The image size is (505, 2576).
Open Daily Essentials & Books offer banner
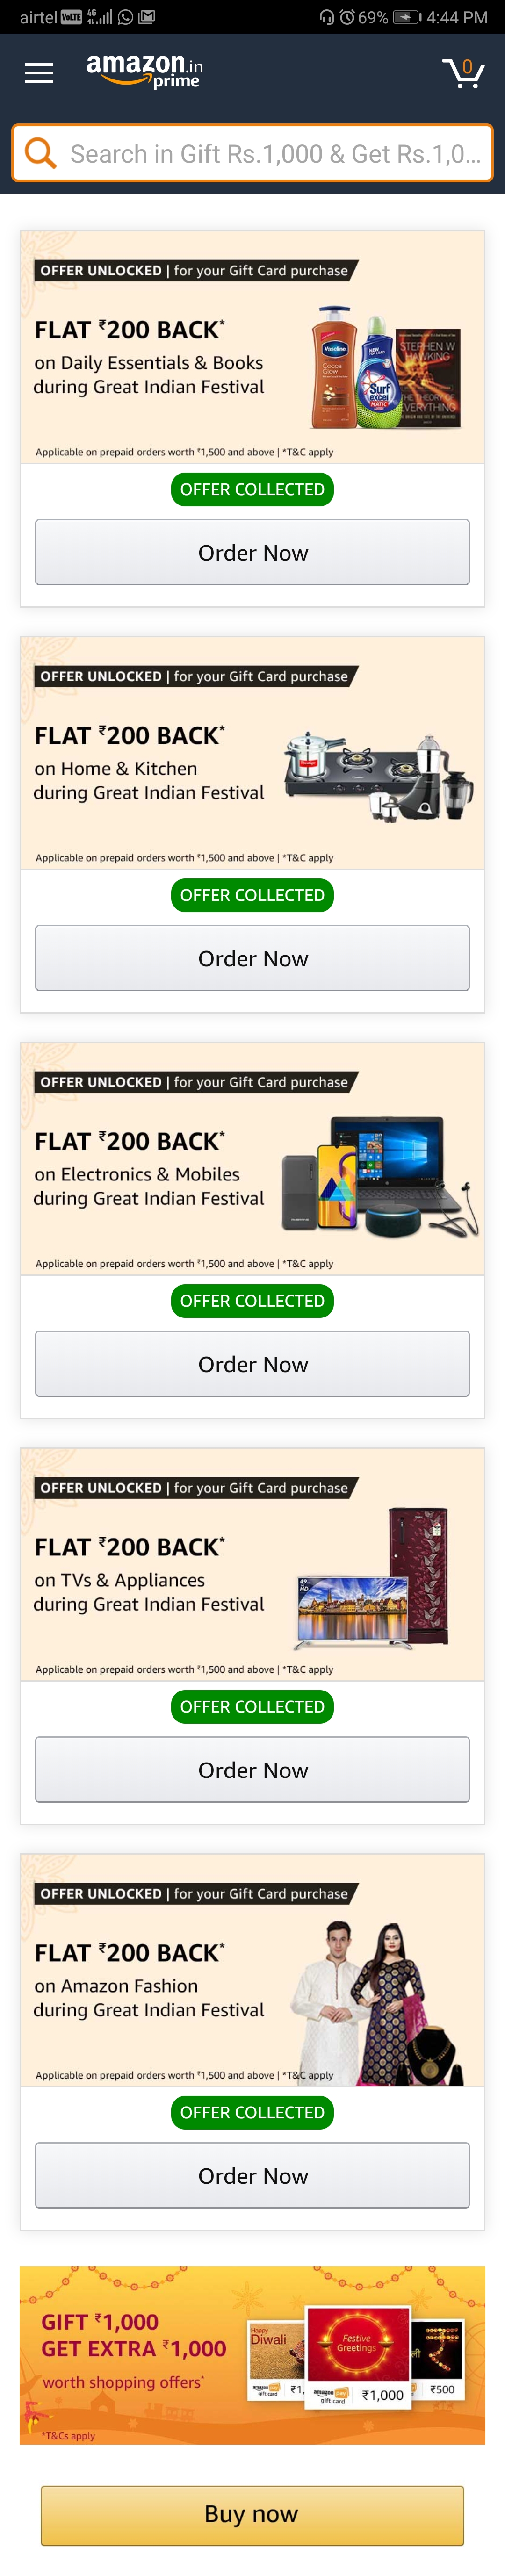[x=252, y=347]
